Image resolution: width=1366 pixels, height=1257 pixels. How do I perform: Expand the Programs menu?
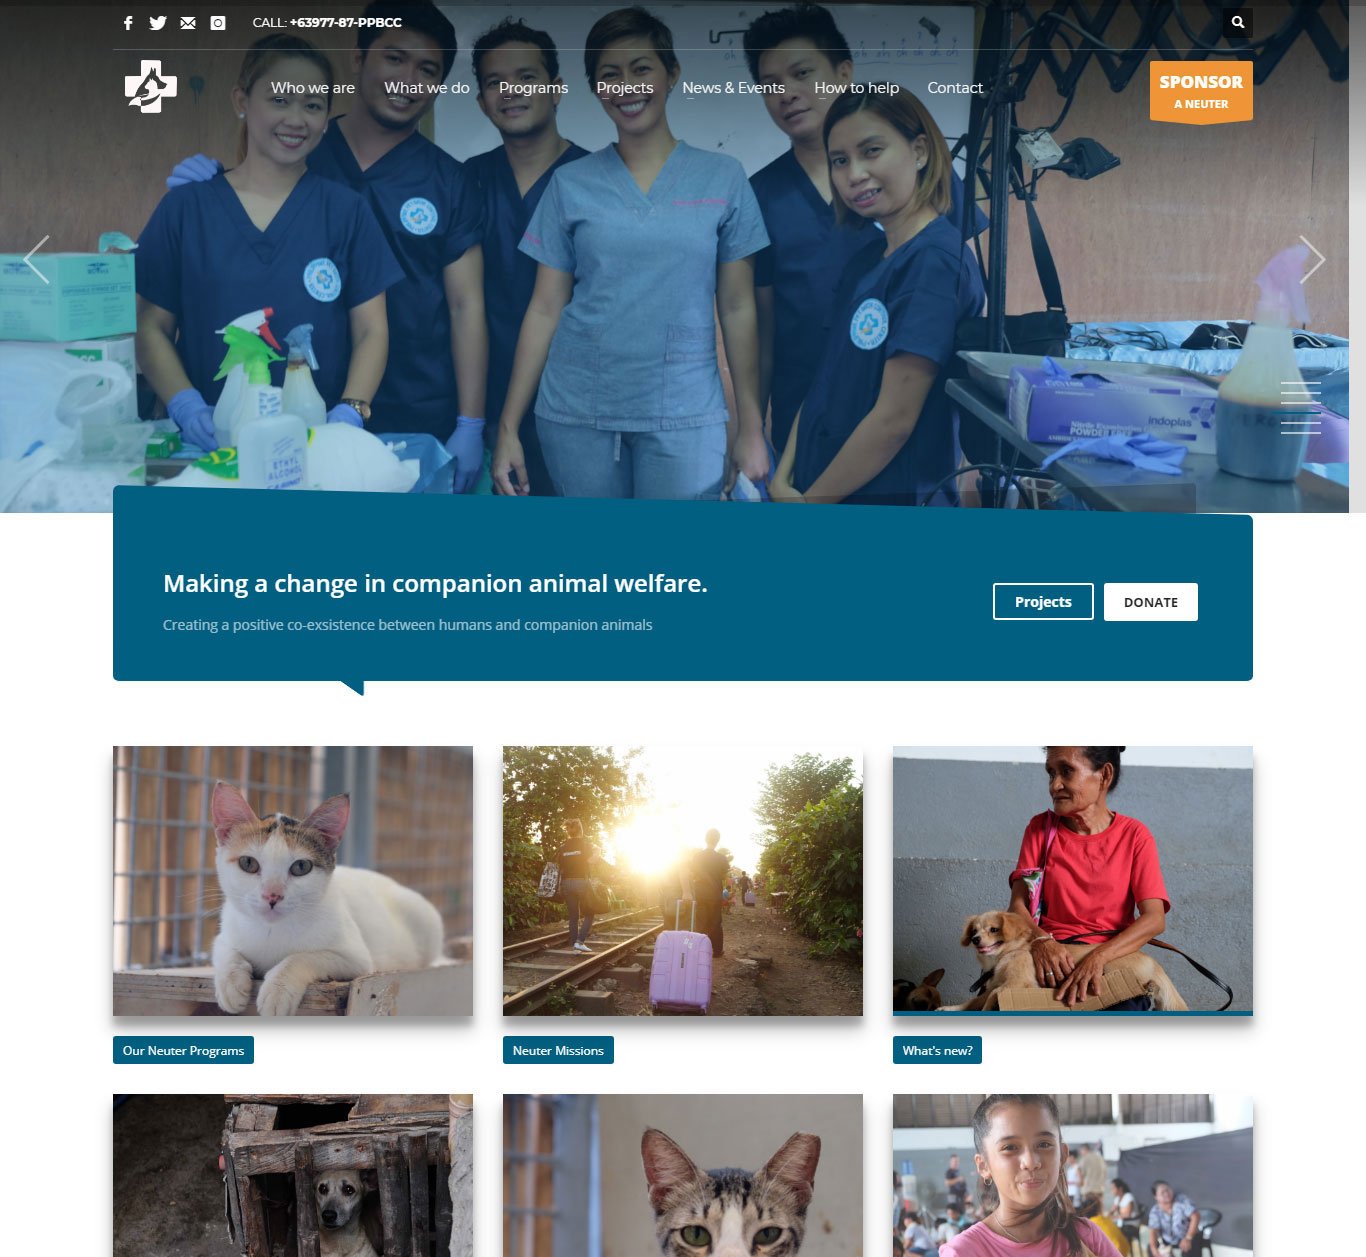point(533,88)
